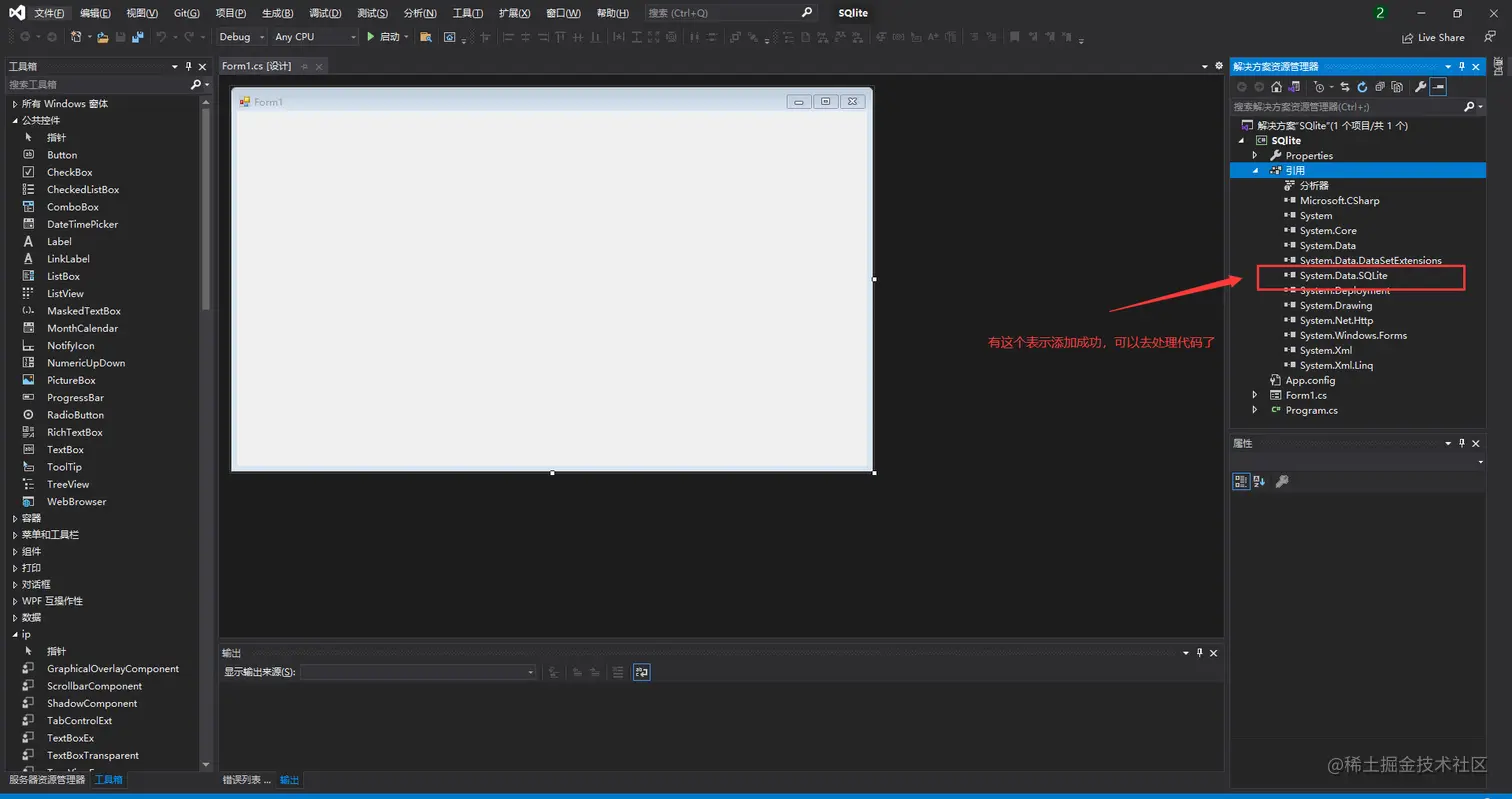Open the 显示输出来源 dropdown in Output
The width and height of the screenshot is (1512, 799).
tap(419, 672)
